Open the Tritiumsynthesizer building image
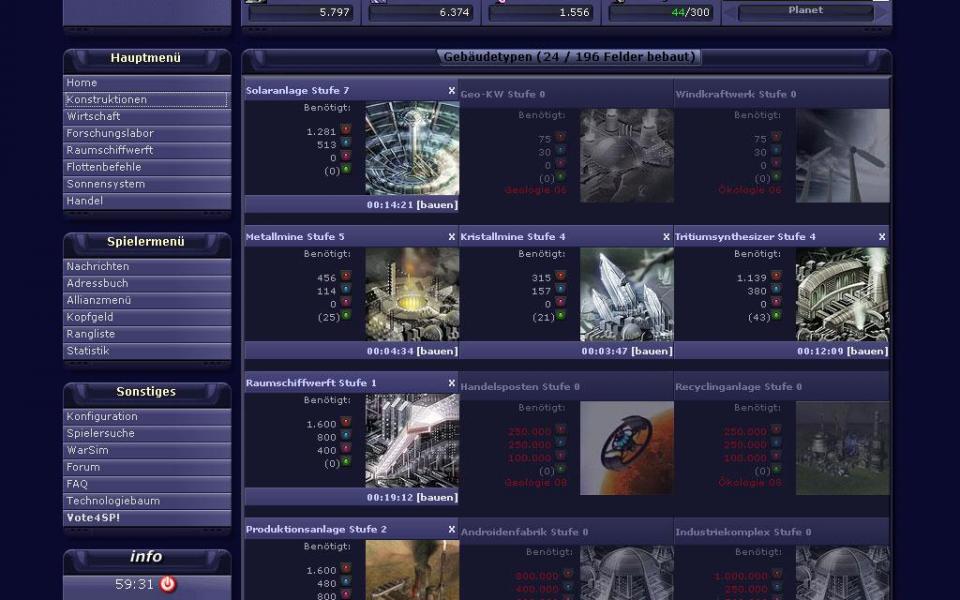 click(842, 294)
